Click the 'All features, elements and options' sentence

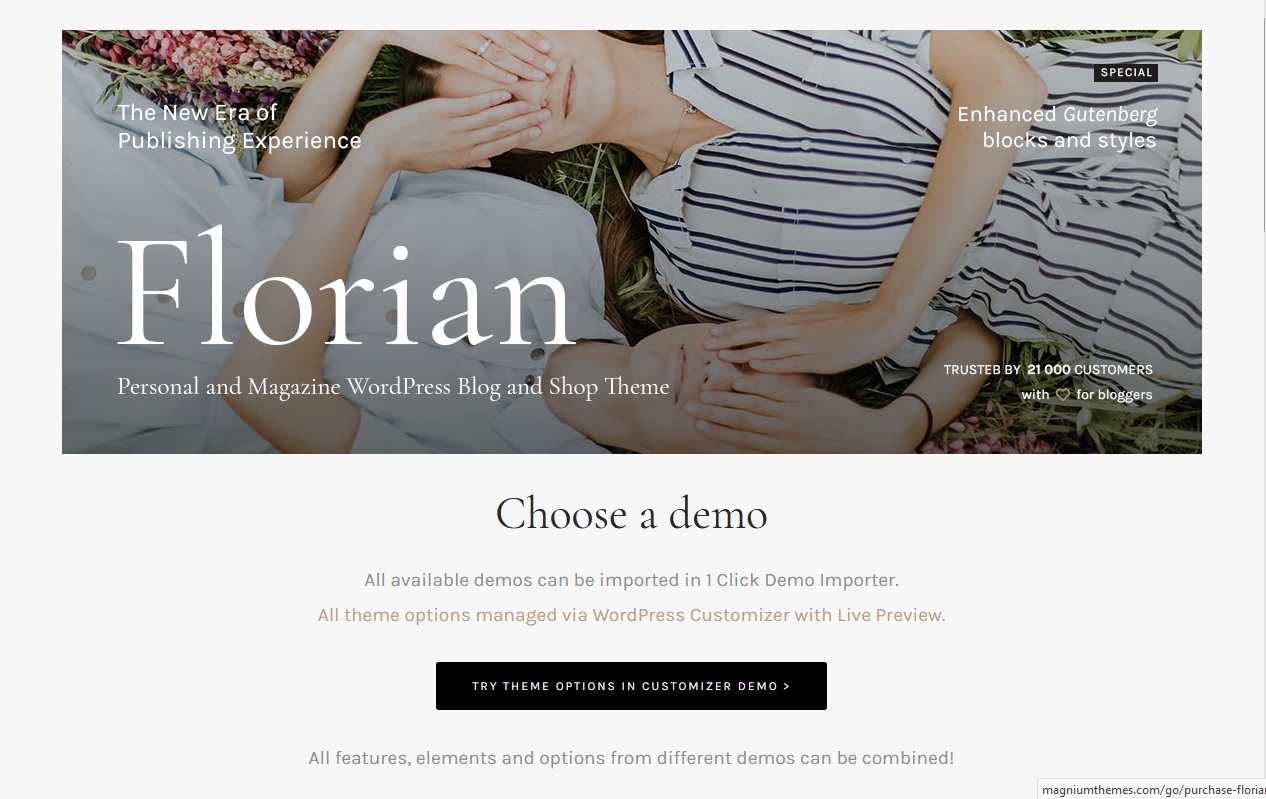coord(631,758)
